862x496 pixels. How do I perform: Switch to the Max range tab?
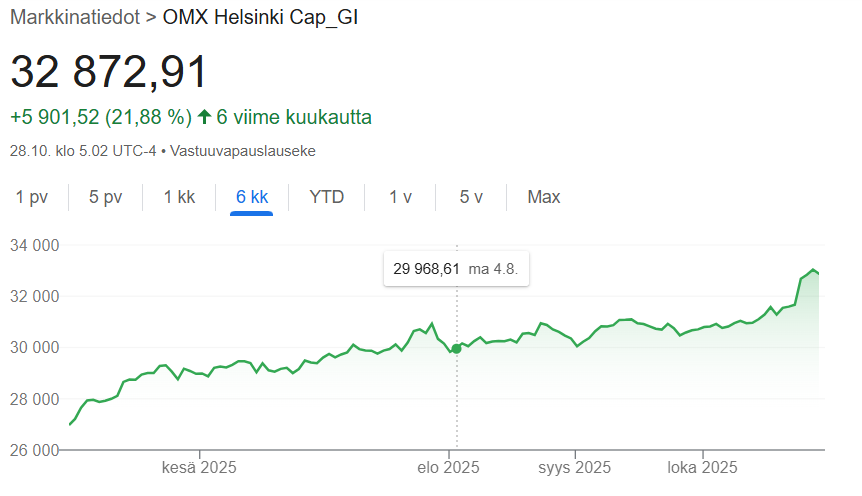pyautogui.click(x=544, y=197)
